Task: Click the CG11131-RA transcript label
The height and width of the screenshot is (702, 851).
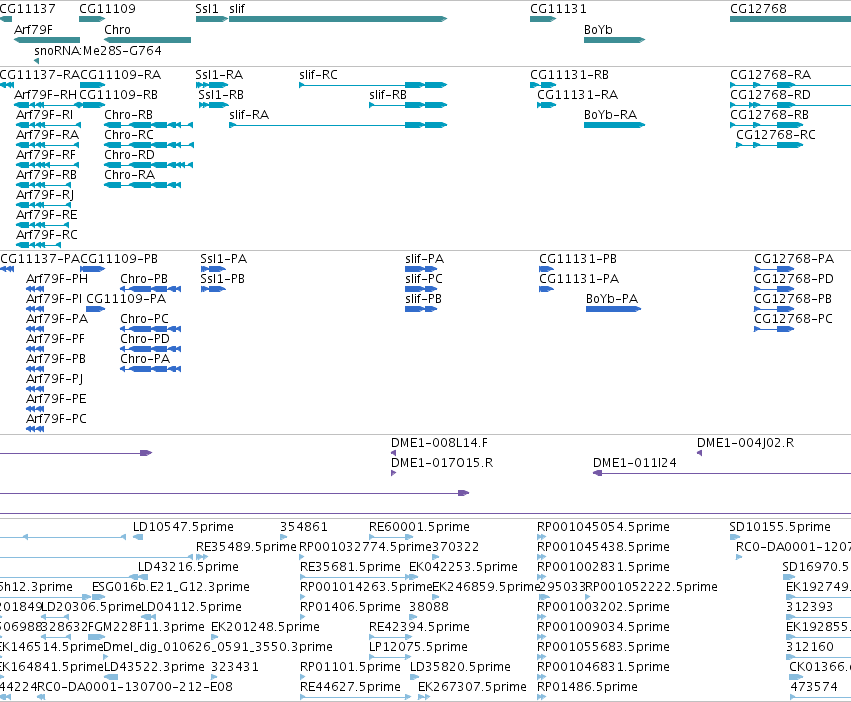Action: [577, 95]
